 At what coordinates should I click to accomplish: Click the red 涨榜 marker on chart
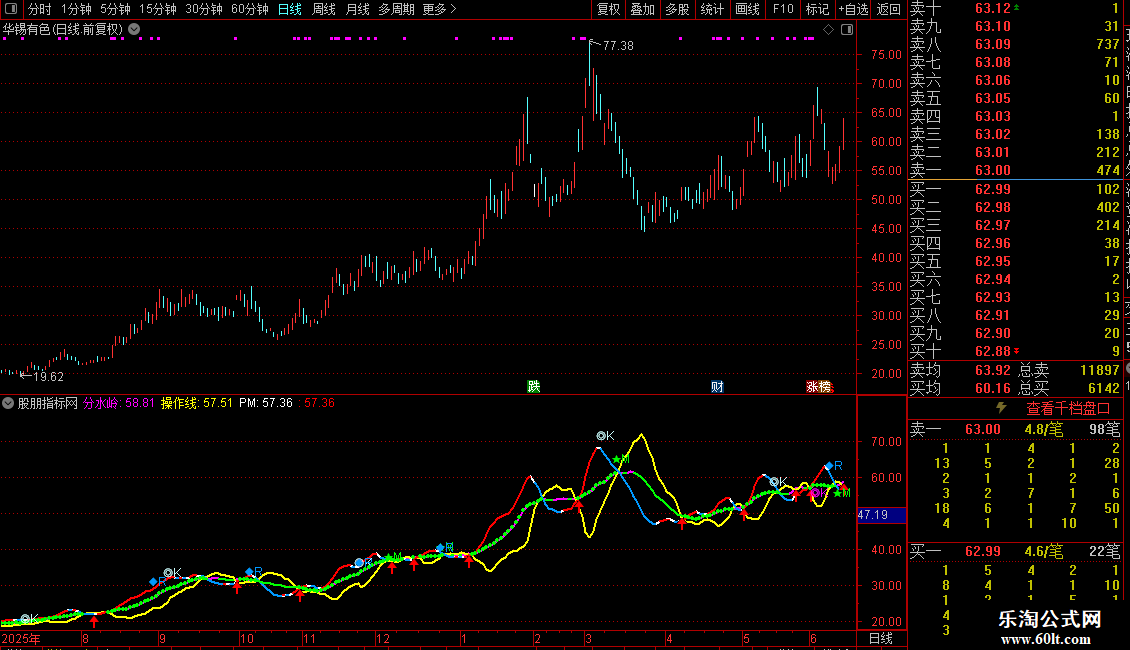819,387
